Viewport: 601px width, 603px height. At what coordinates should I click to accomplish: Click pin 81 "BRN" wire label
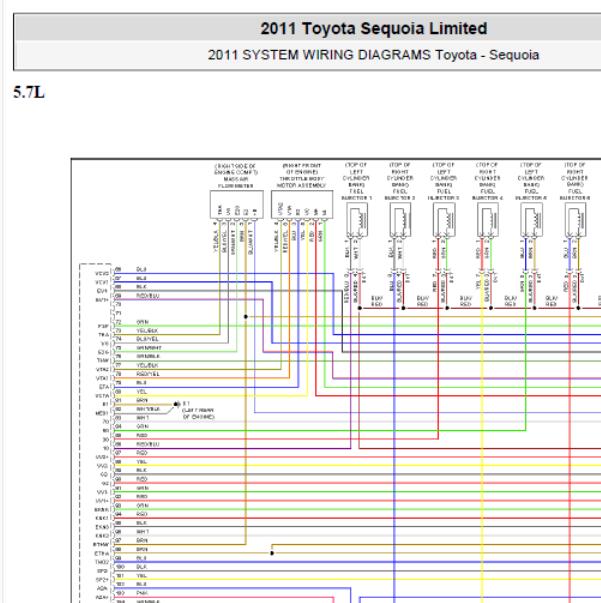point(142,400)
